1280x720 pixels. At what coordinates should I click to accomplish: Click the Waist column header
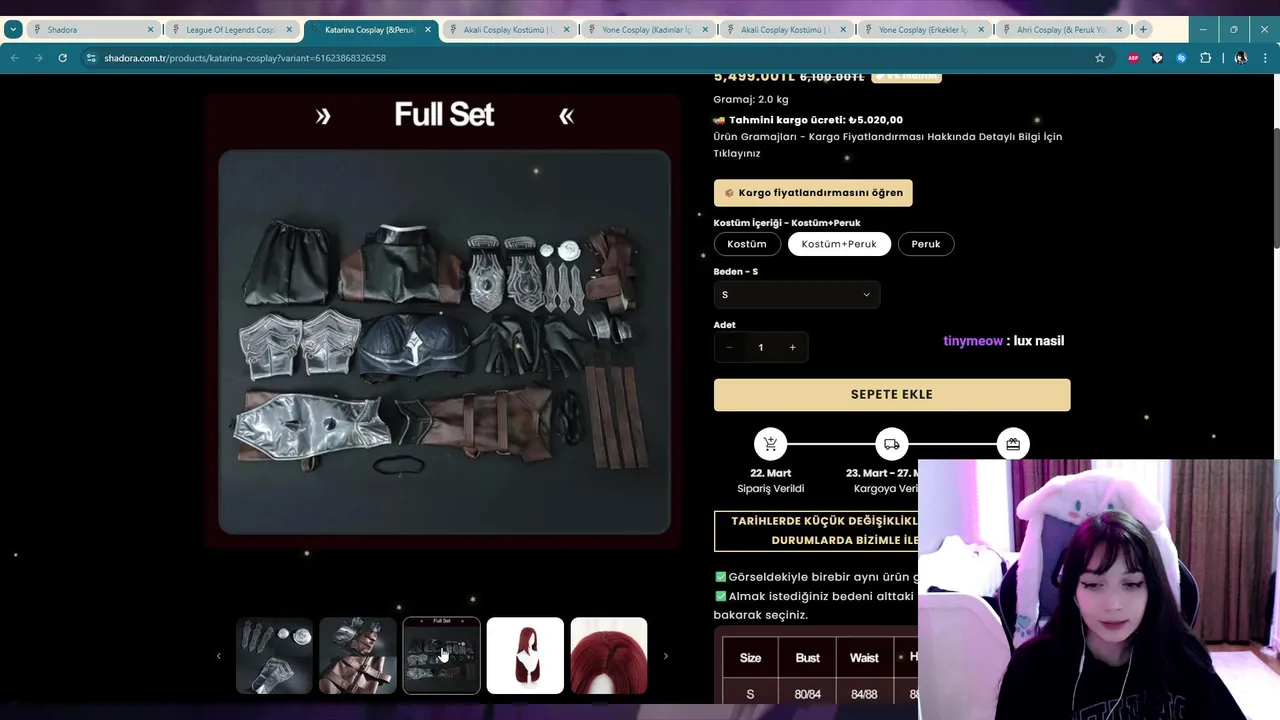pyautogui.click(x=864, y=658)
